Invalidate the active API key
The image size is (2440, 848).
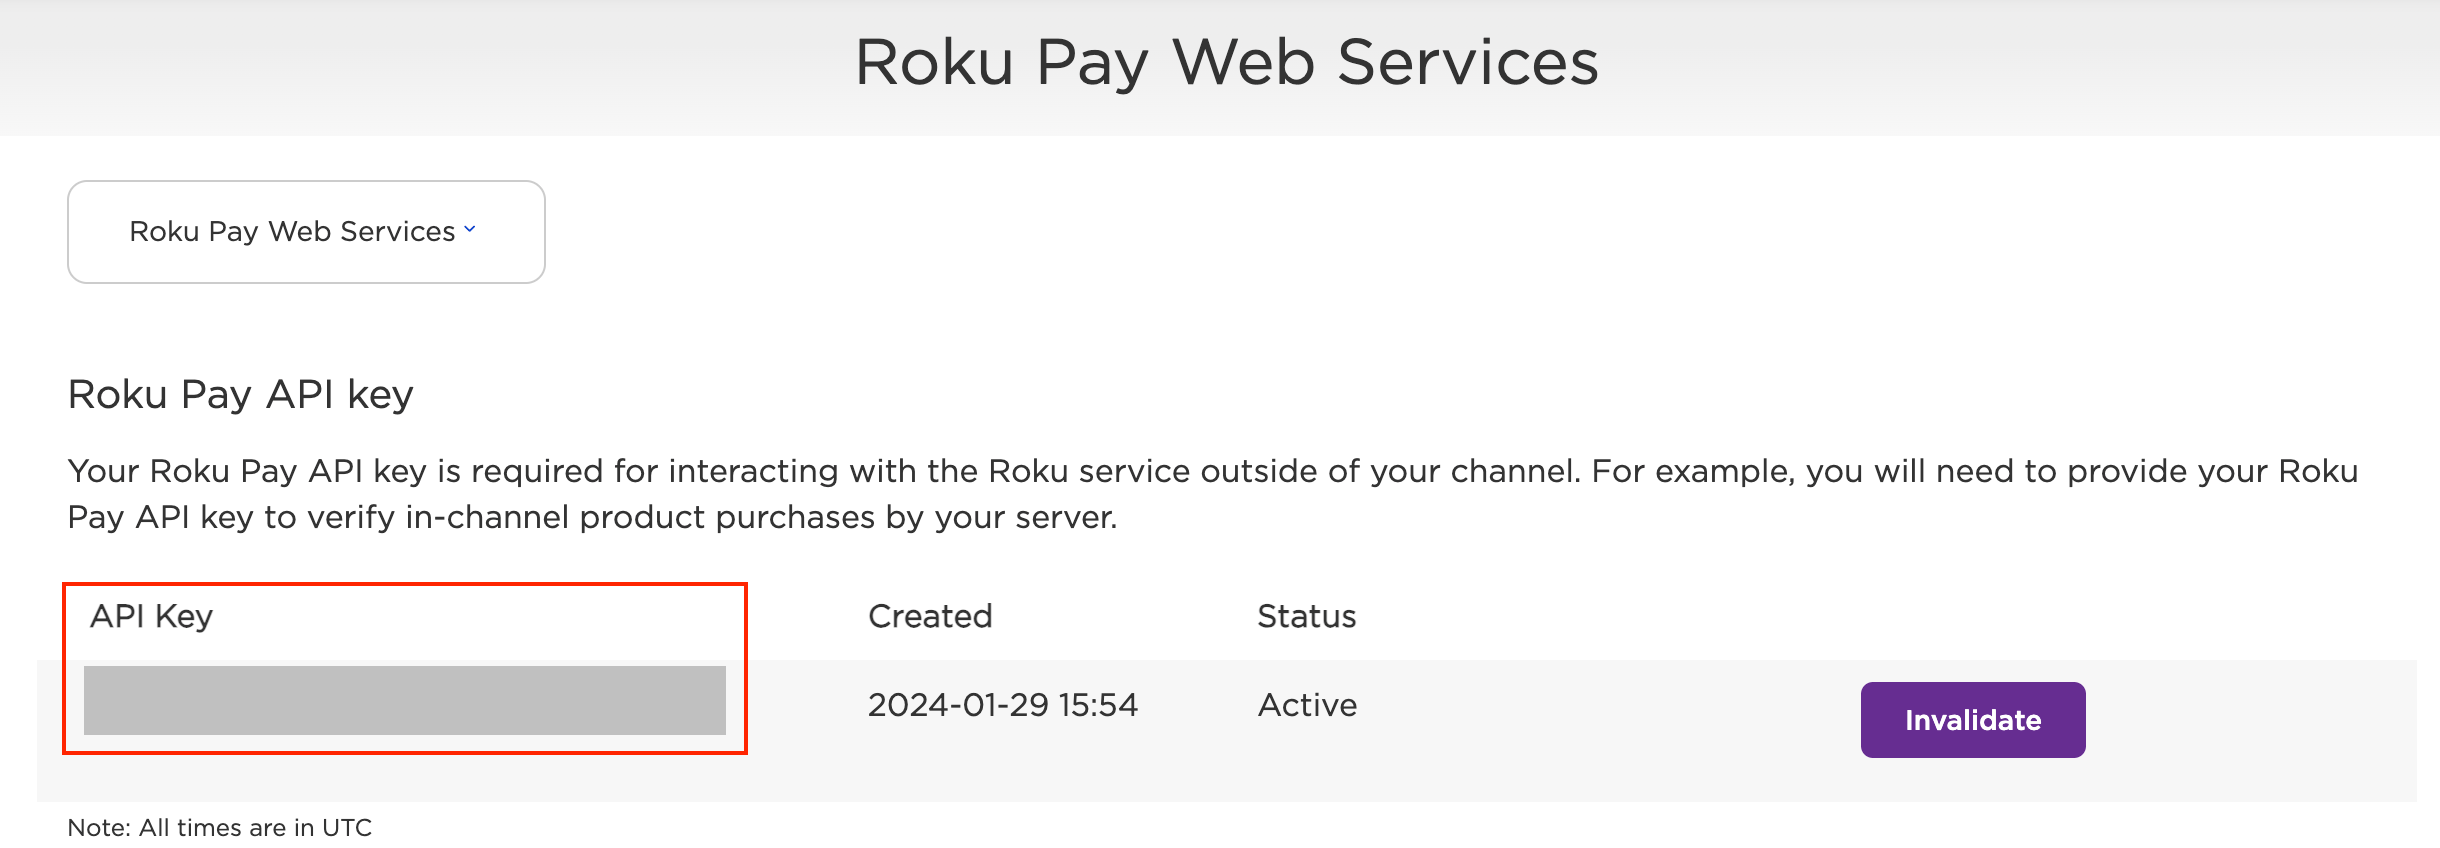[1972, 720]
